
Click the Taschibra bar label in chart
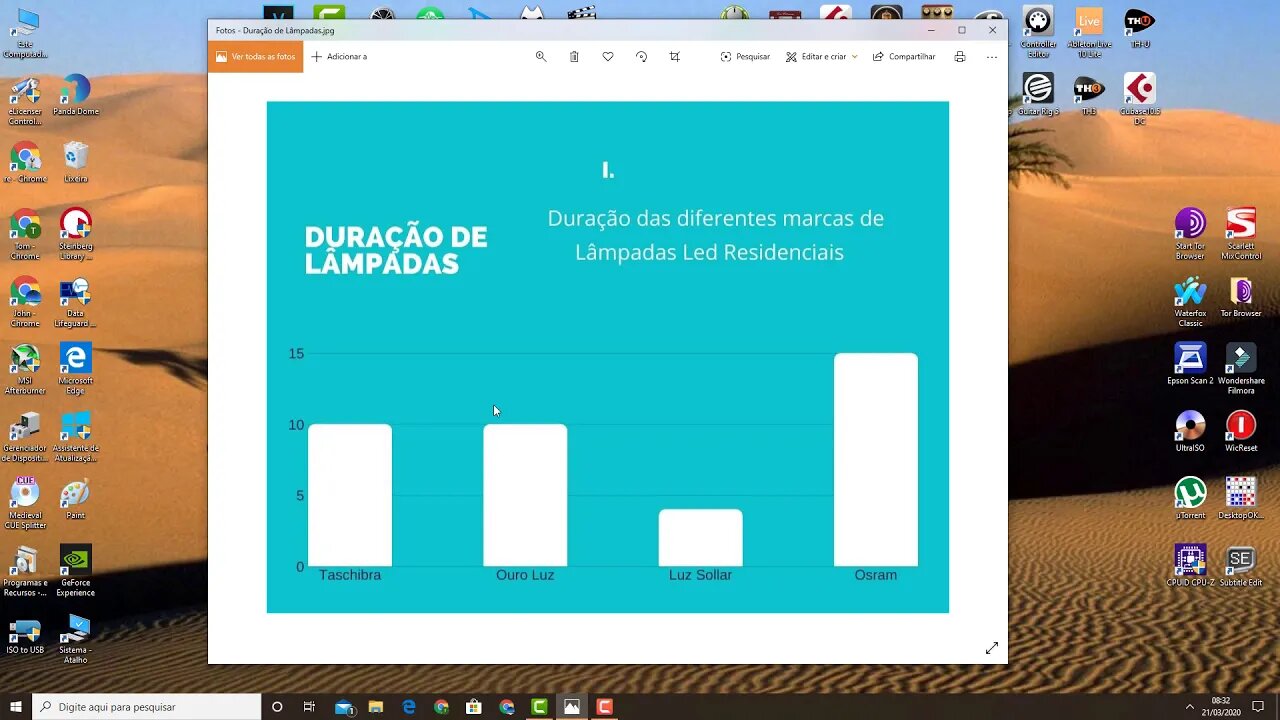(x=350, y=575)
